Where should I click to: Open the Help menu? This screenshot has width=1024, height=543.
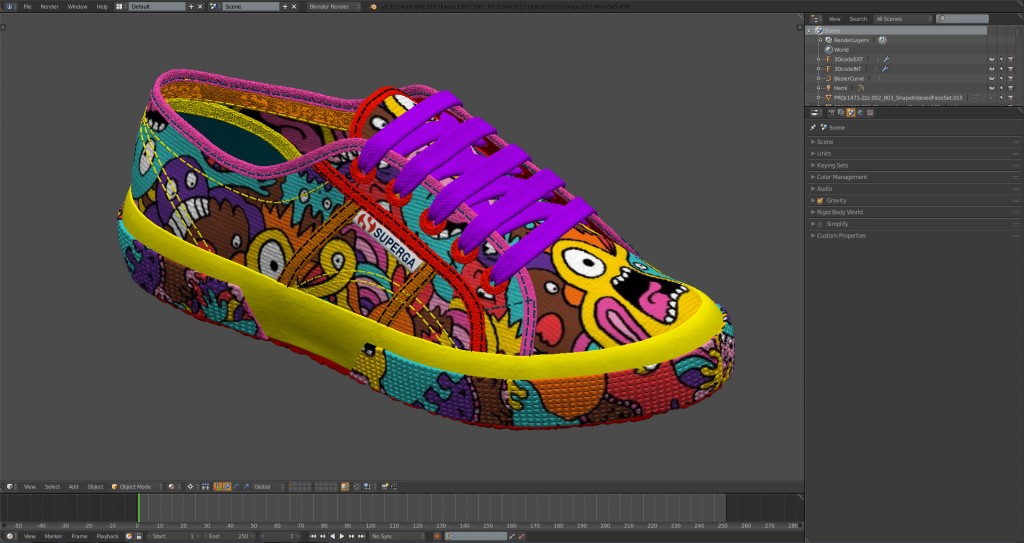(102, 7)
